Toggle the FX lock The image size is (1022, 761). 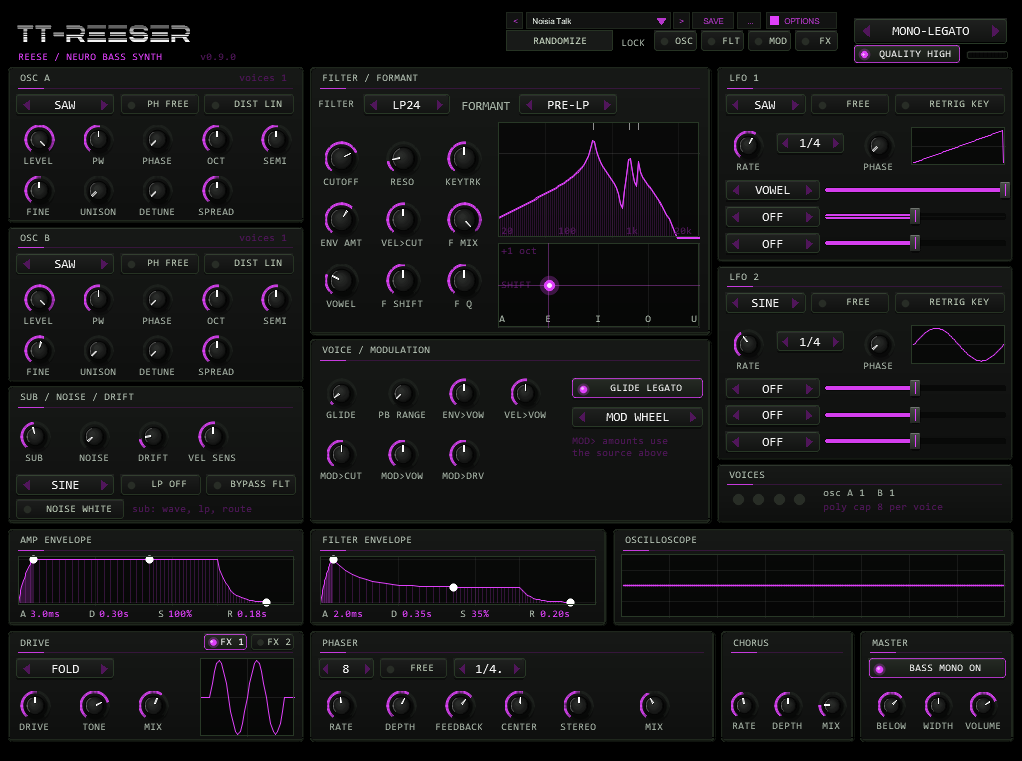point(817,41)
